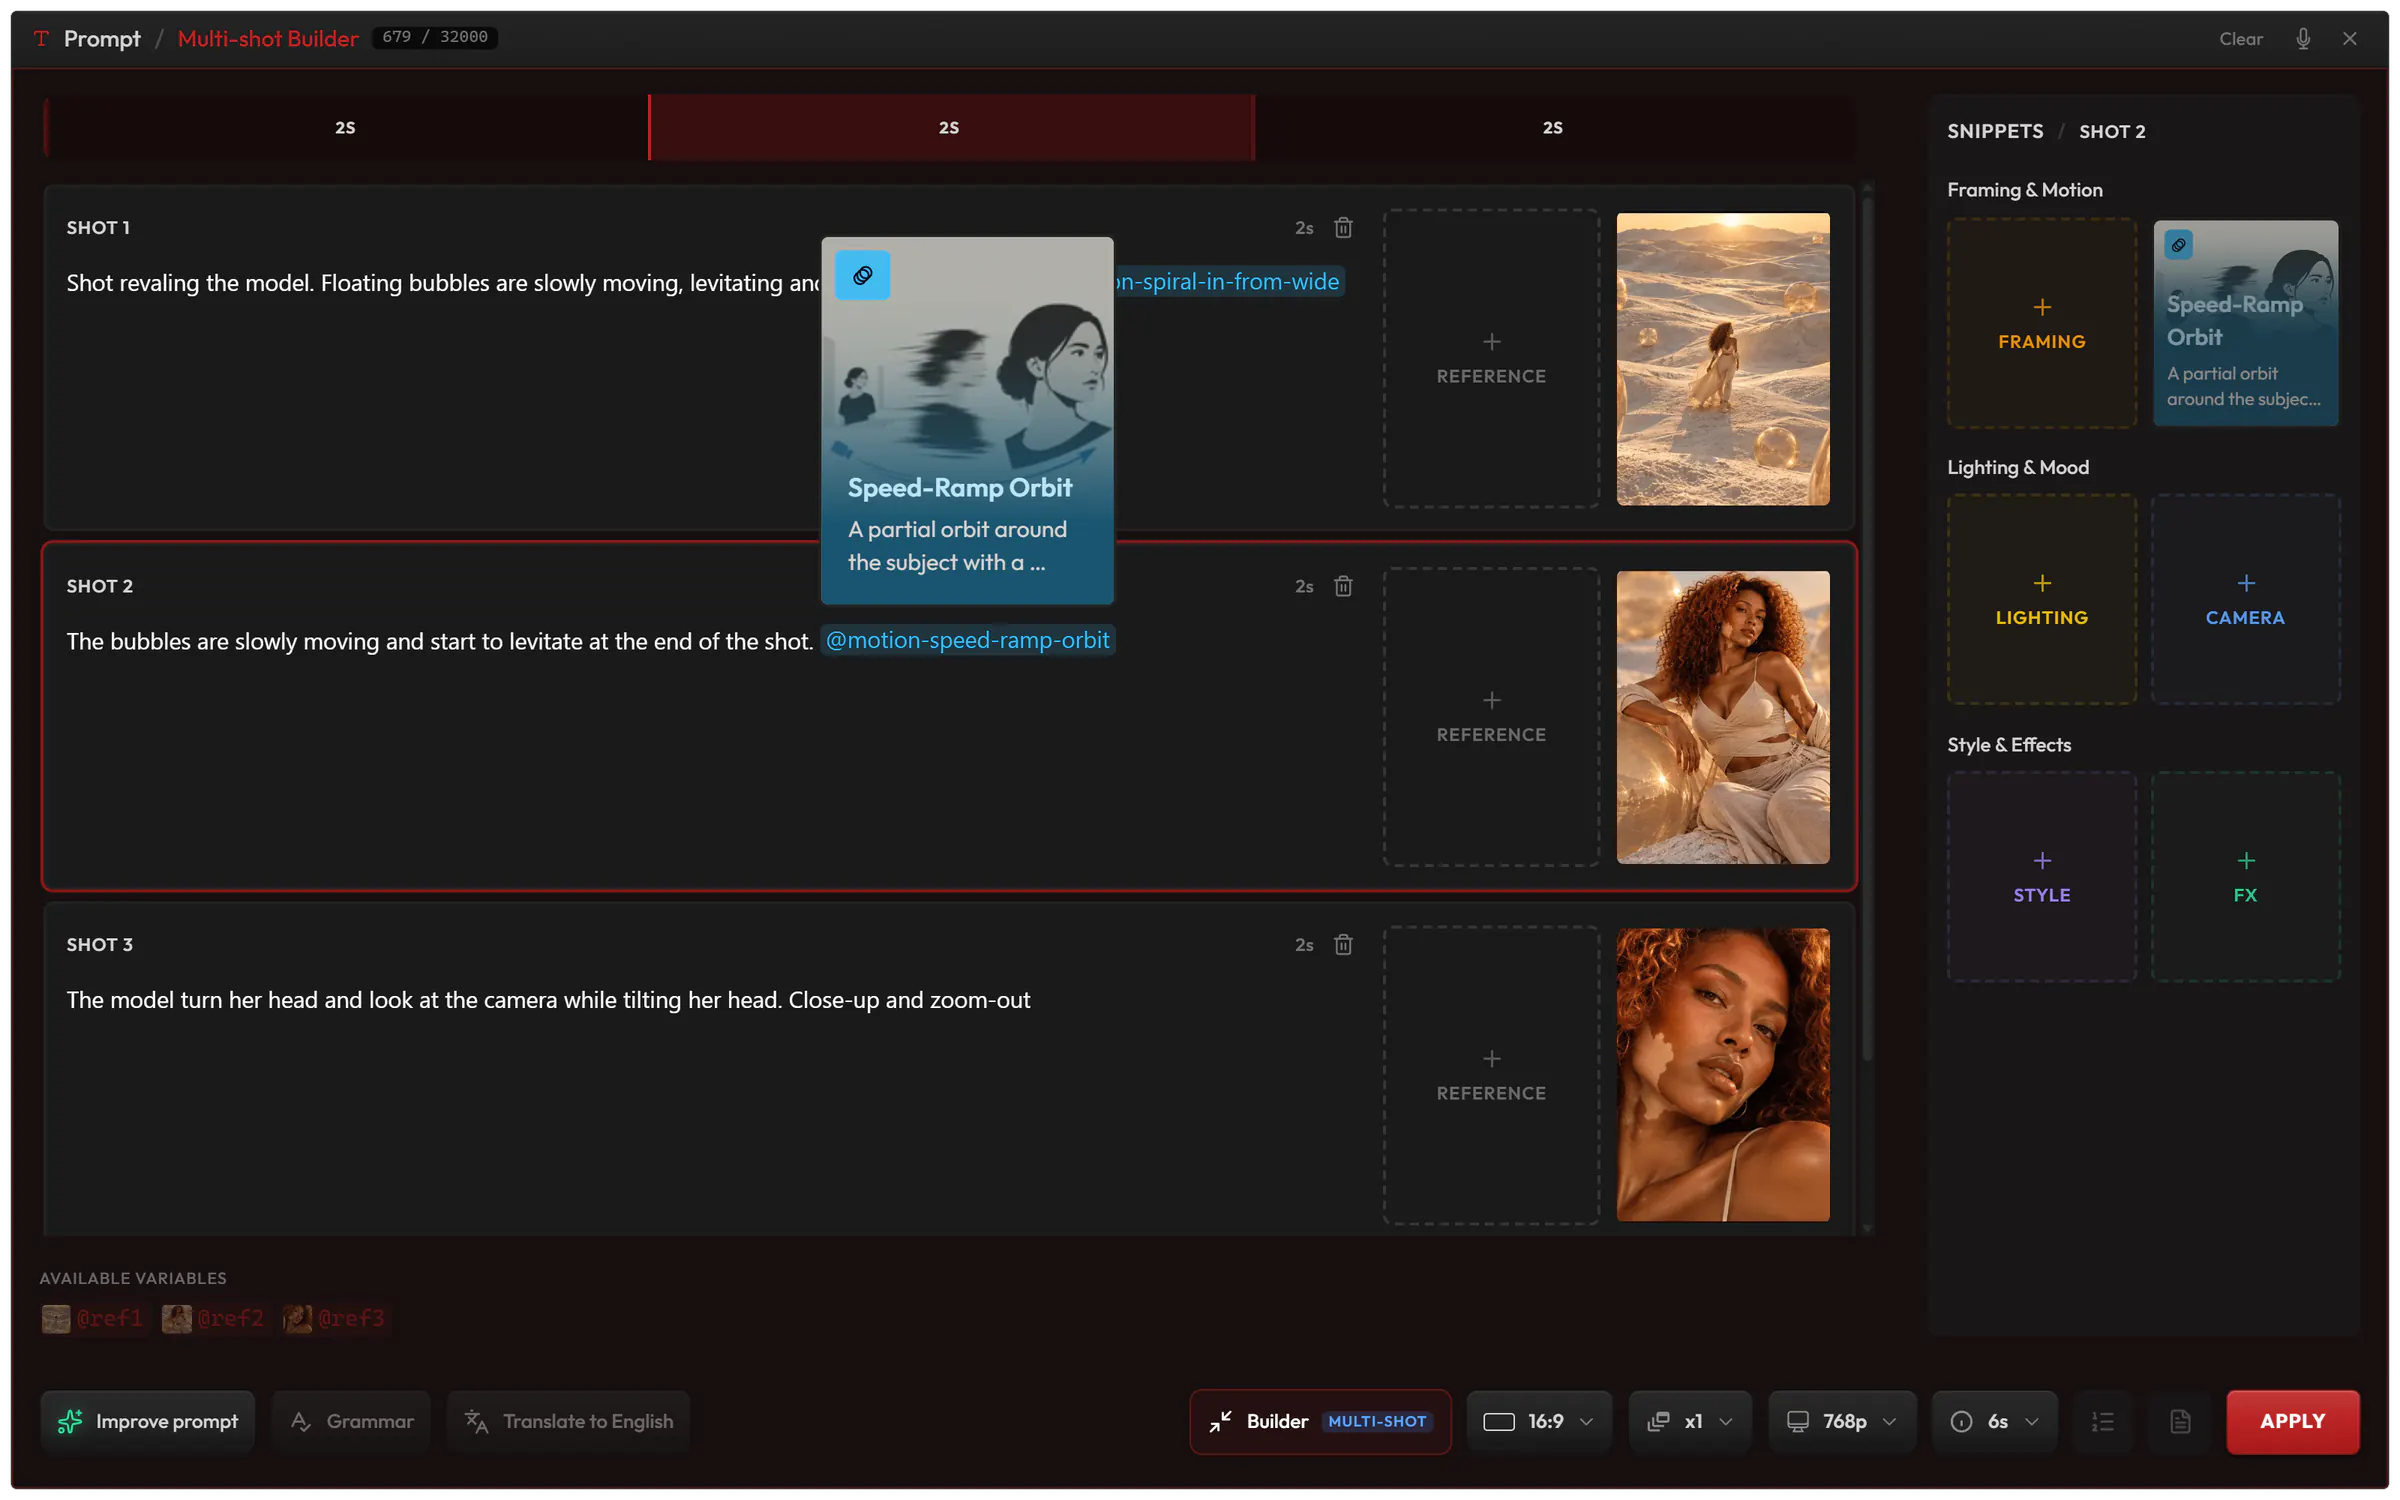Image resolution: width=2400 pixels, height=1500 pixels.
Task: Clear the prompt with the Clear button
Action: tap(2241, 38)
